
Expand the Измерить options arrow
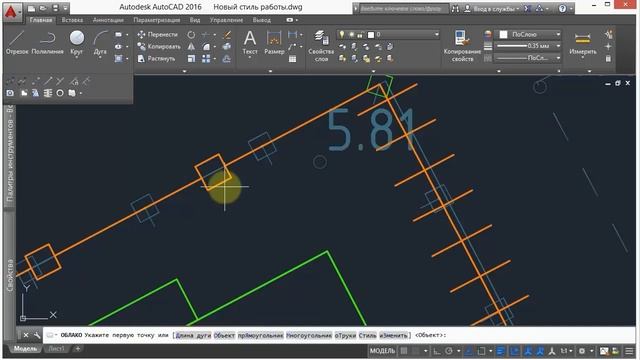click(x=582, y=58)
